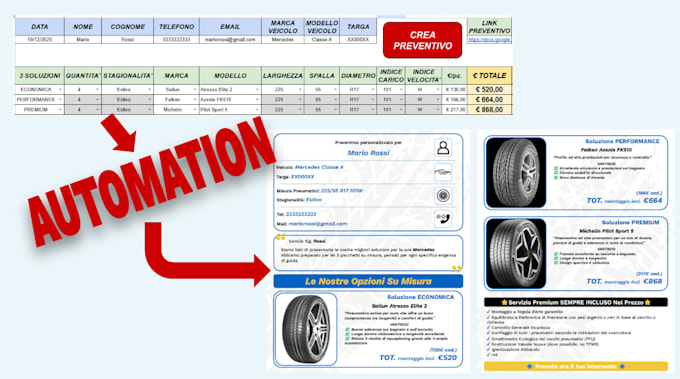Open the Falken brand dropdown

pyautogui.click(x=195, y=99)
